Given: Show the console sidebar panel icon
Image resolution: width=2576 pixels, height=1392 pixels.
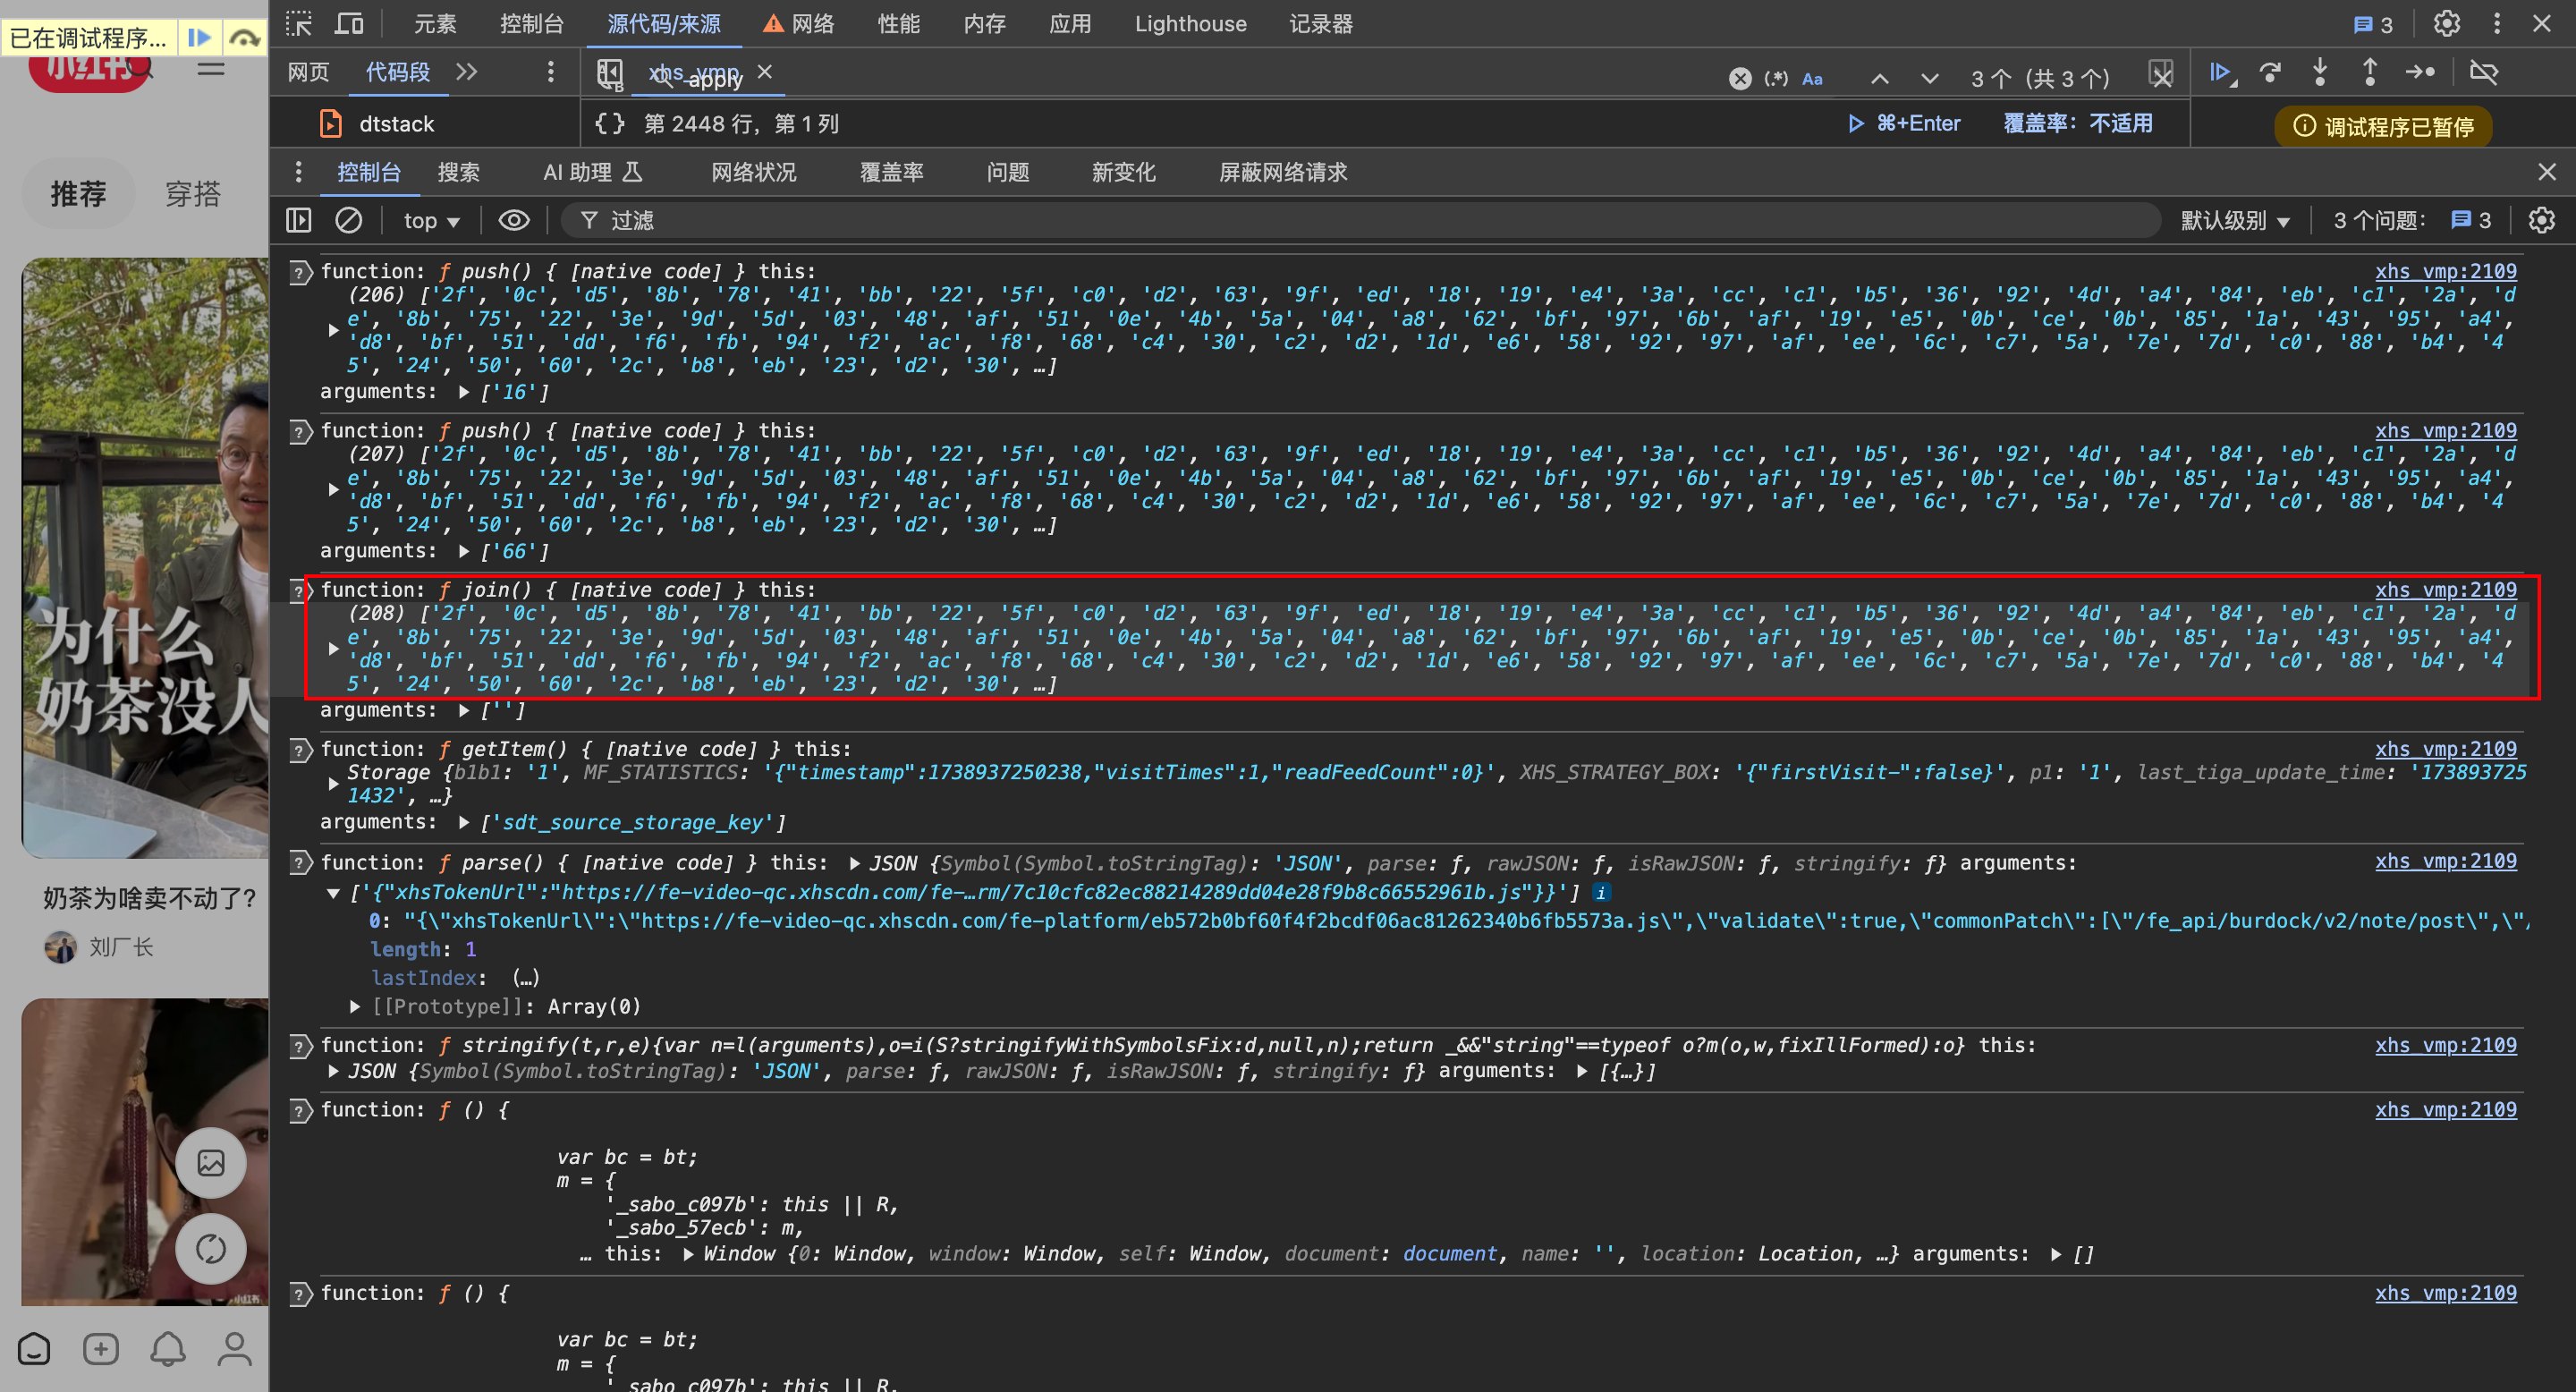Looking at the screenshot, I should tap(298, 220).
